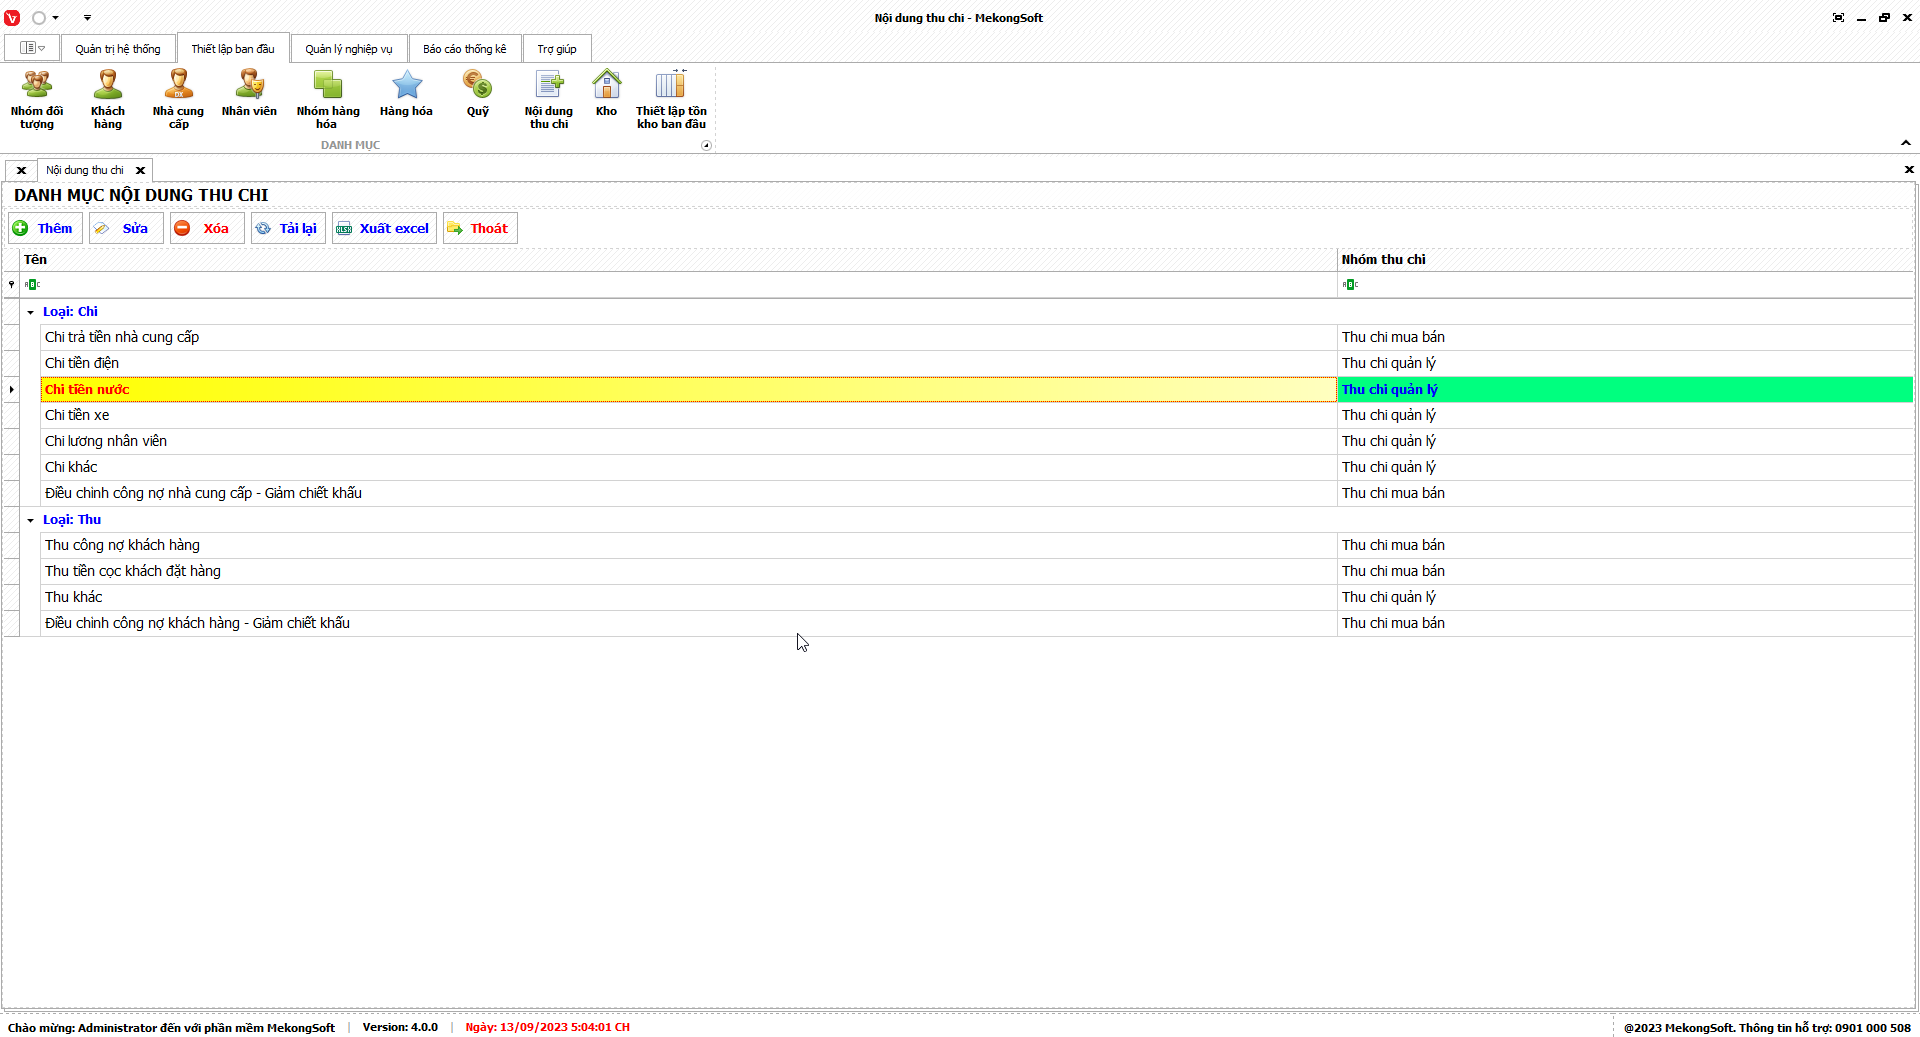The image size is (1920, 1037).
Task: Select the Thu khác row
Action: [977, 597]
